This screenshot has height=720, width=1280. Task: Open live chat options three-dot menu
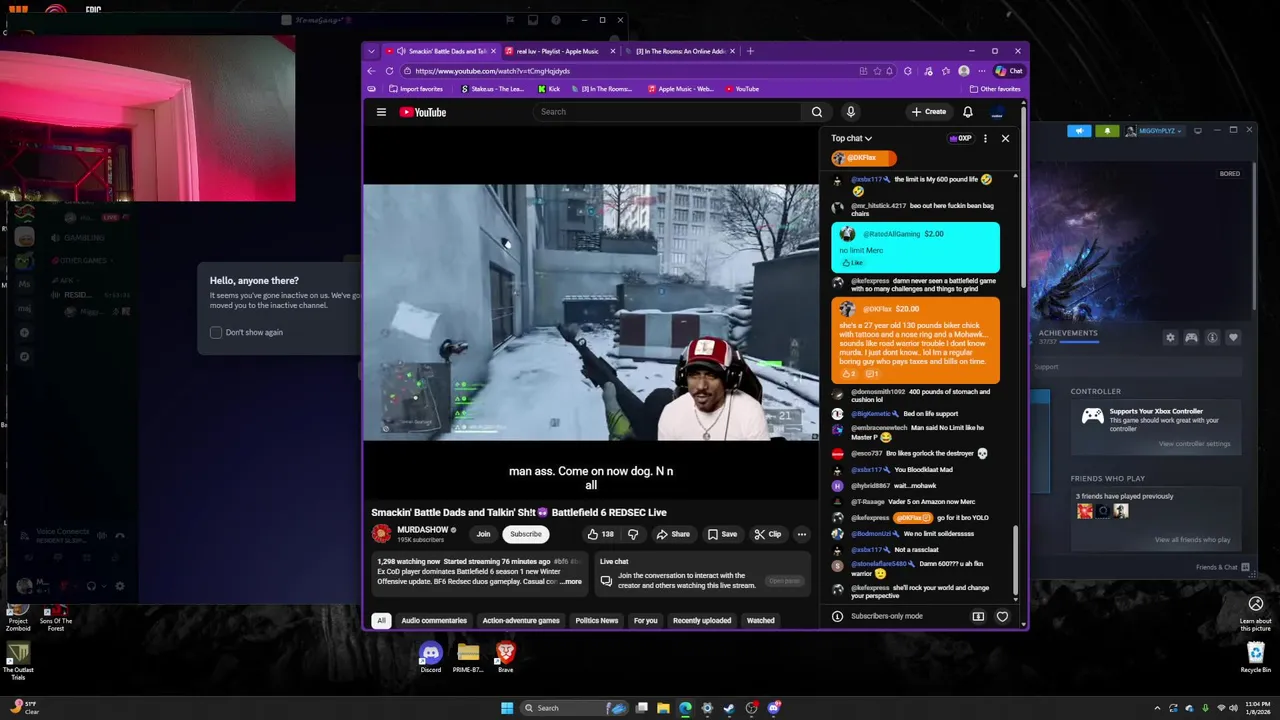[x=985, y=138]
